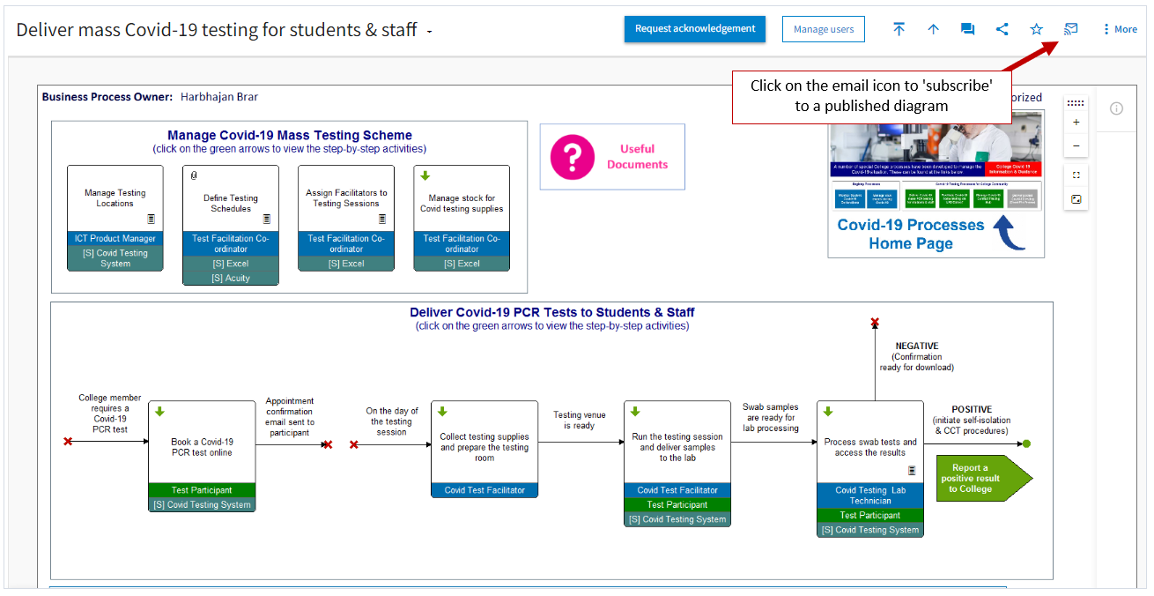Click the Request acknowledgement button
The height and width of the screenshot is (596, 1154).
click(695, 29)
